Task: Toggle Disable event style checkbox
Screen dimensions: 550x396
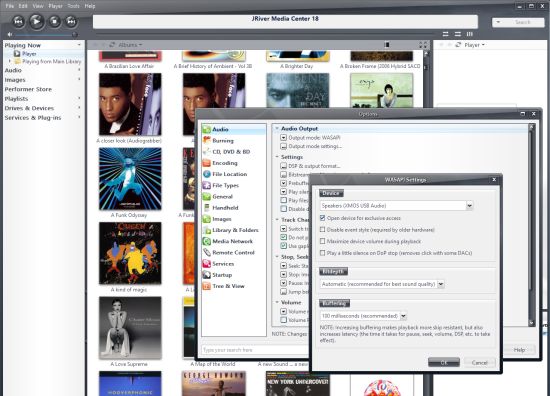Action: [322, 230]
